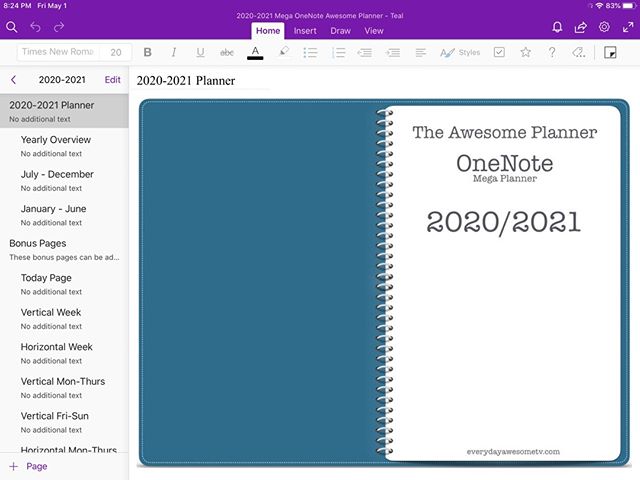Select the 2020-2021 section title
640x480 pixels.
(62, 80)
